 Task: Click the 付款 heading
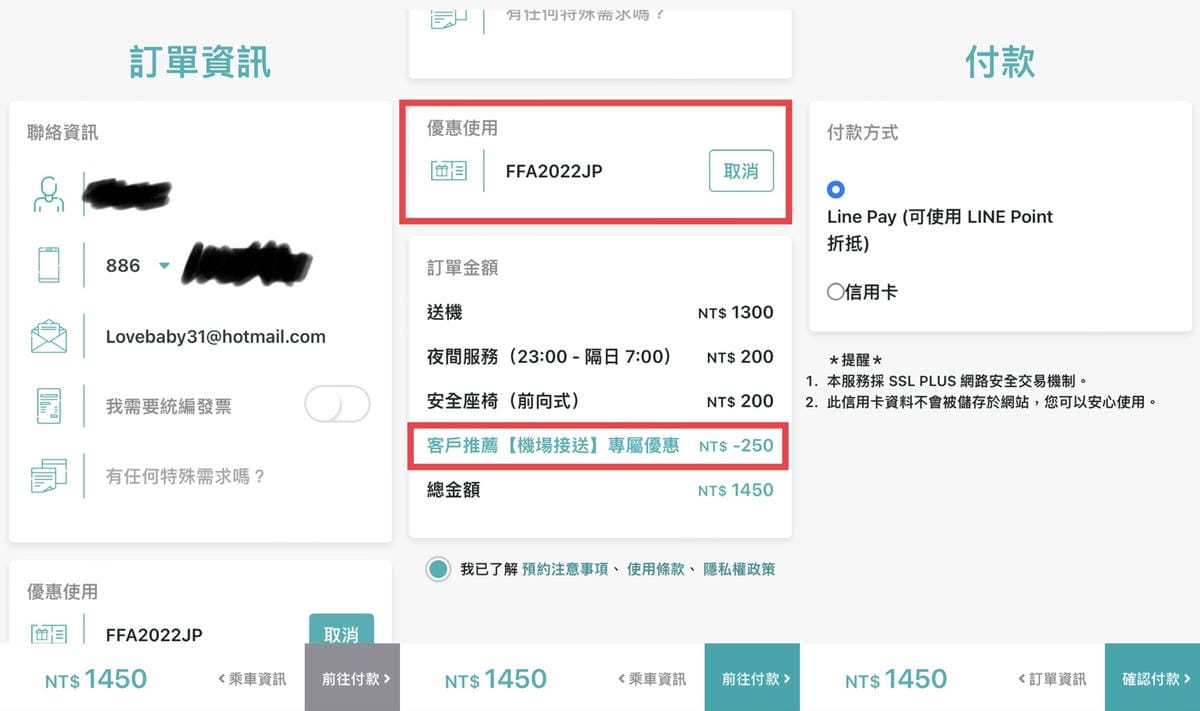coord(1000,61)
